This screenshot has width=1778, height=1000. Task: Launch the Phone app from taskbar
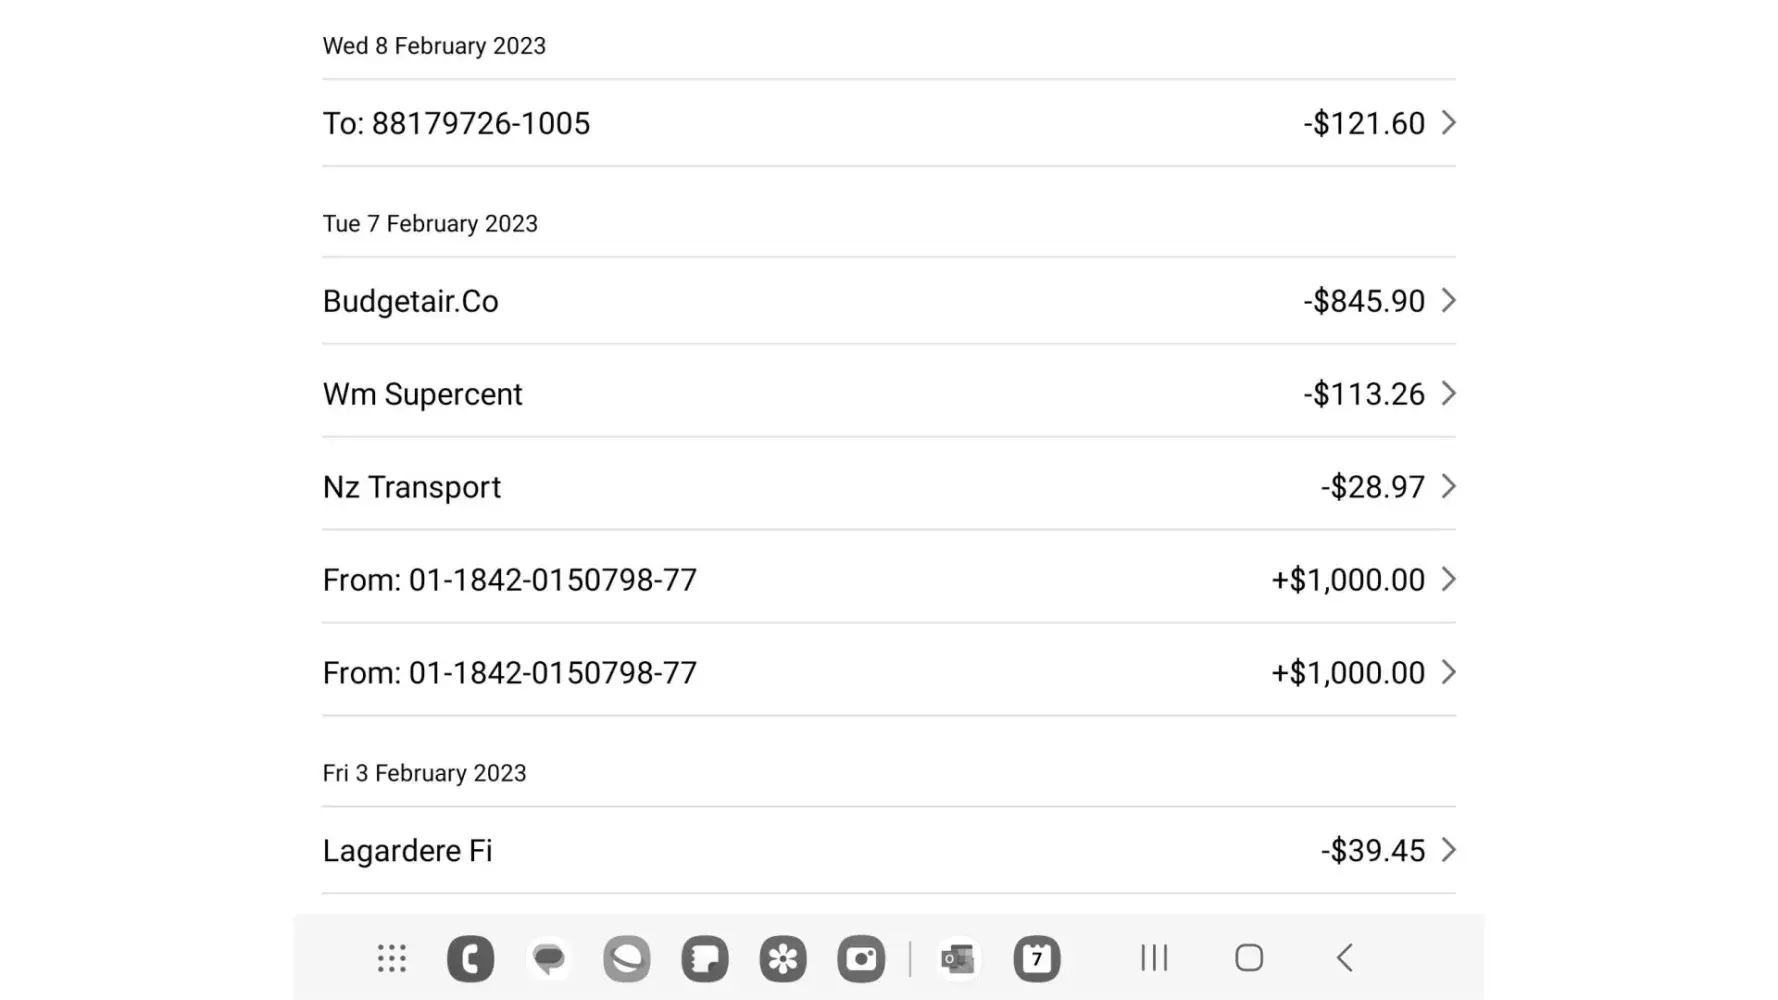pyautogui.click(x=470, y=958)
